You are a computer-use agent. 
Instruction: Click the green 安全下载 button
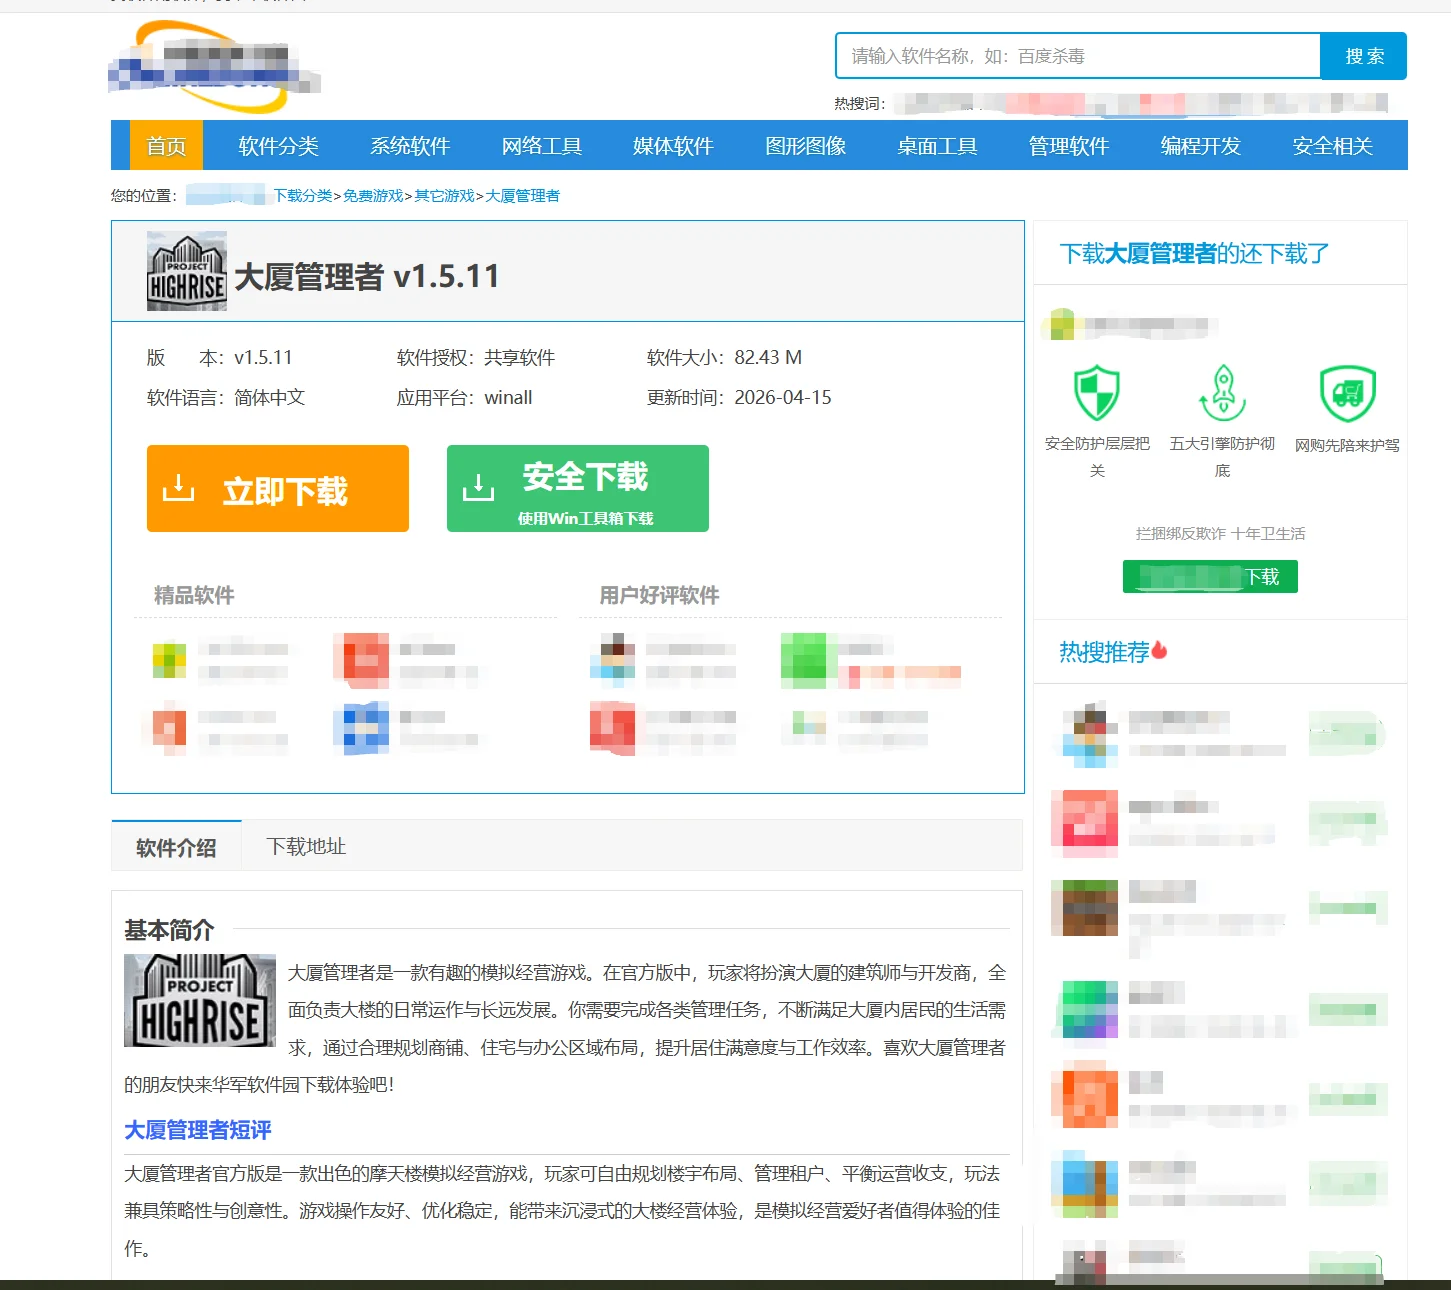click(578, 488)
